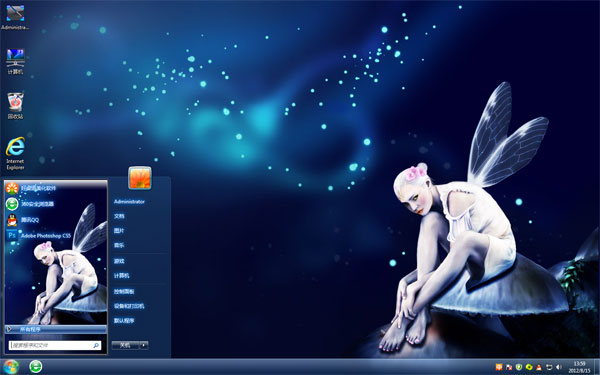Launch Adobe Photoshop CS5 from Start menu
This screenshot has width=600, height=375.
point(39,236)
